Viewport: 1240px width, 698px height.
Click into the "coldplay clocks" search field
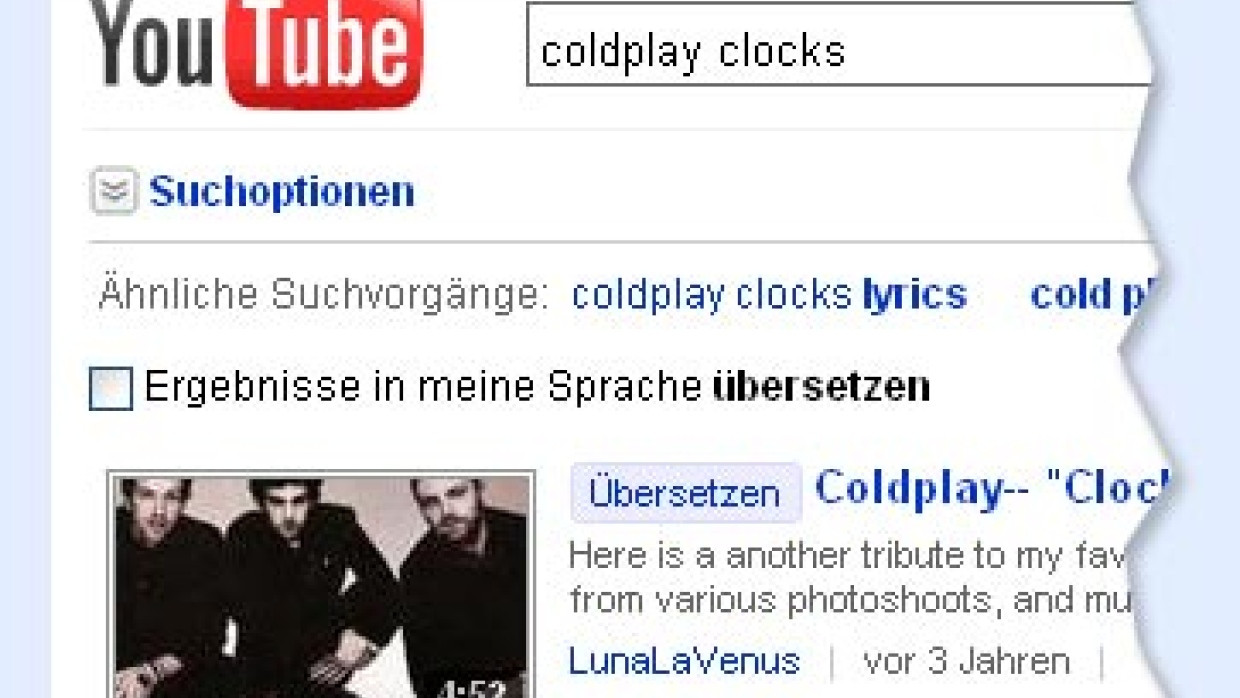[840, 45]
